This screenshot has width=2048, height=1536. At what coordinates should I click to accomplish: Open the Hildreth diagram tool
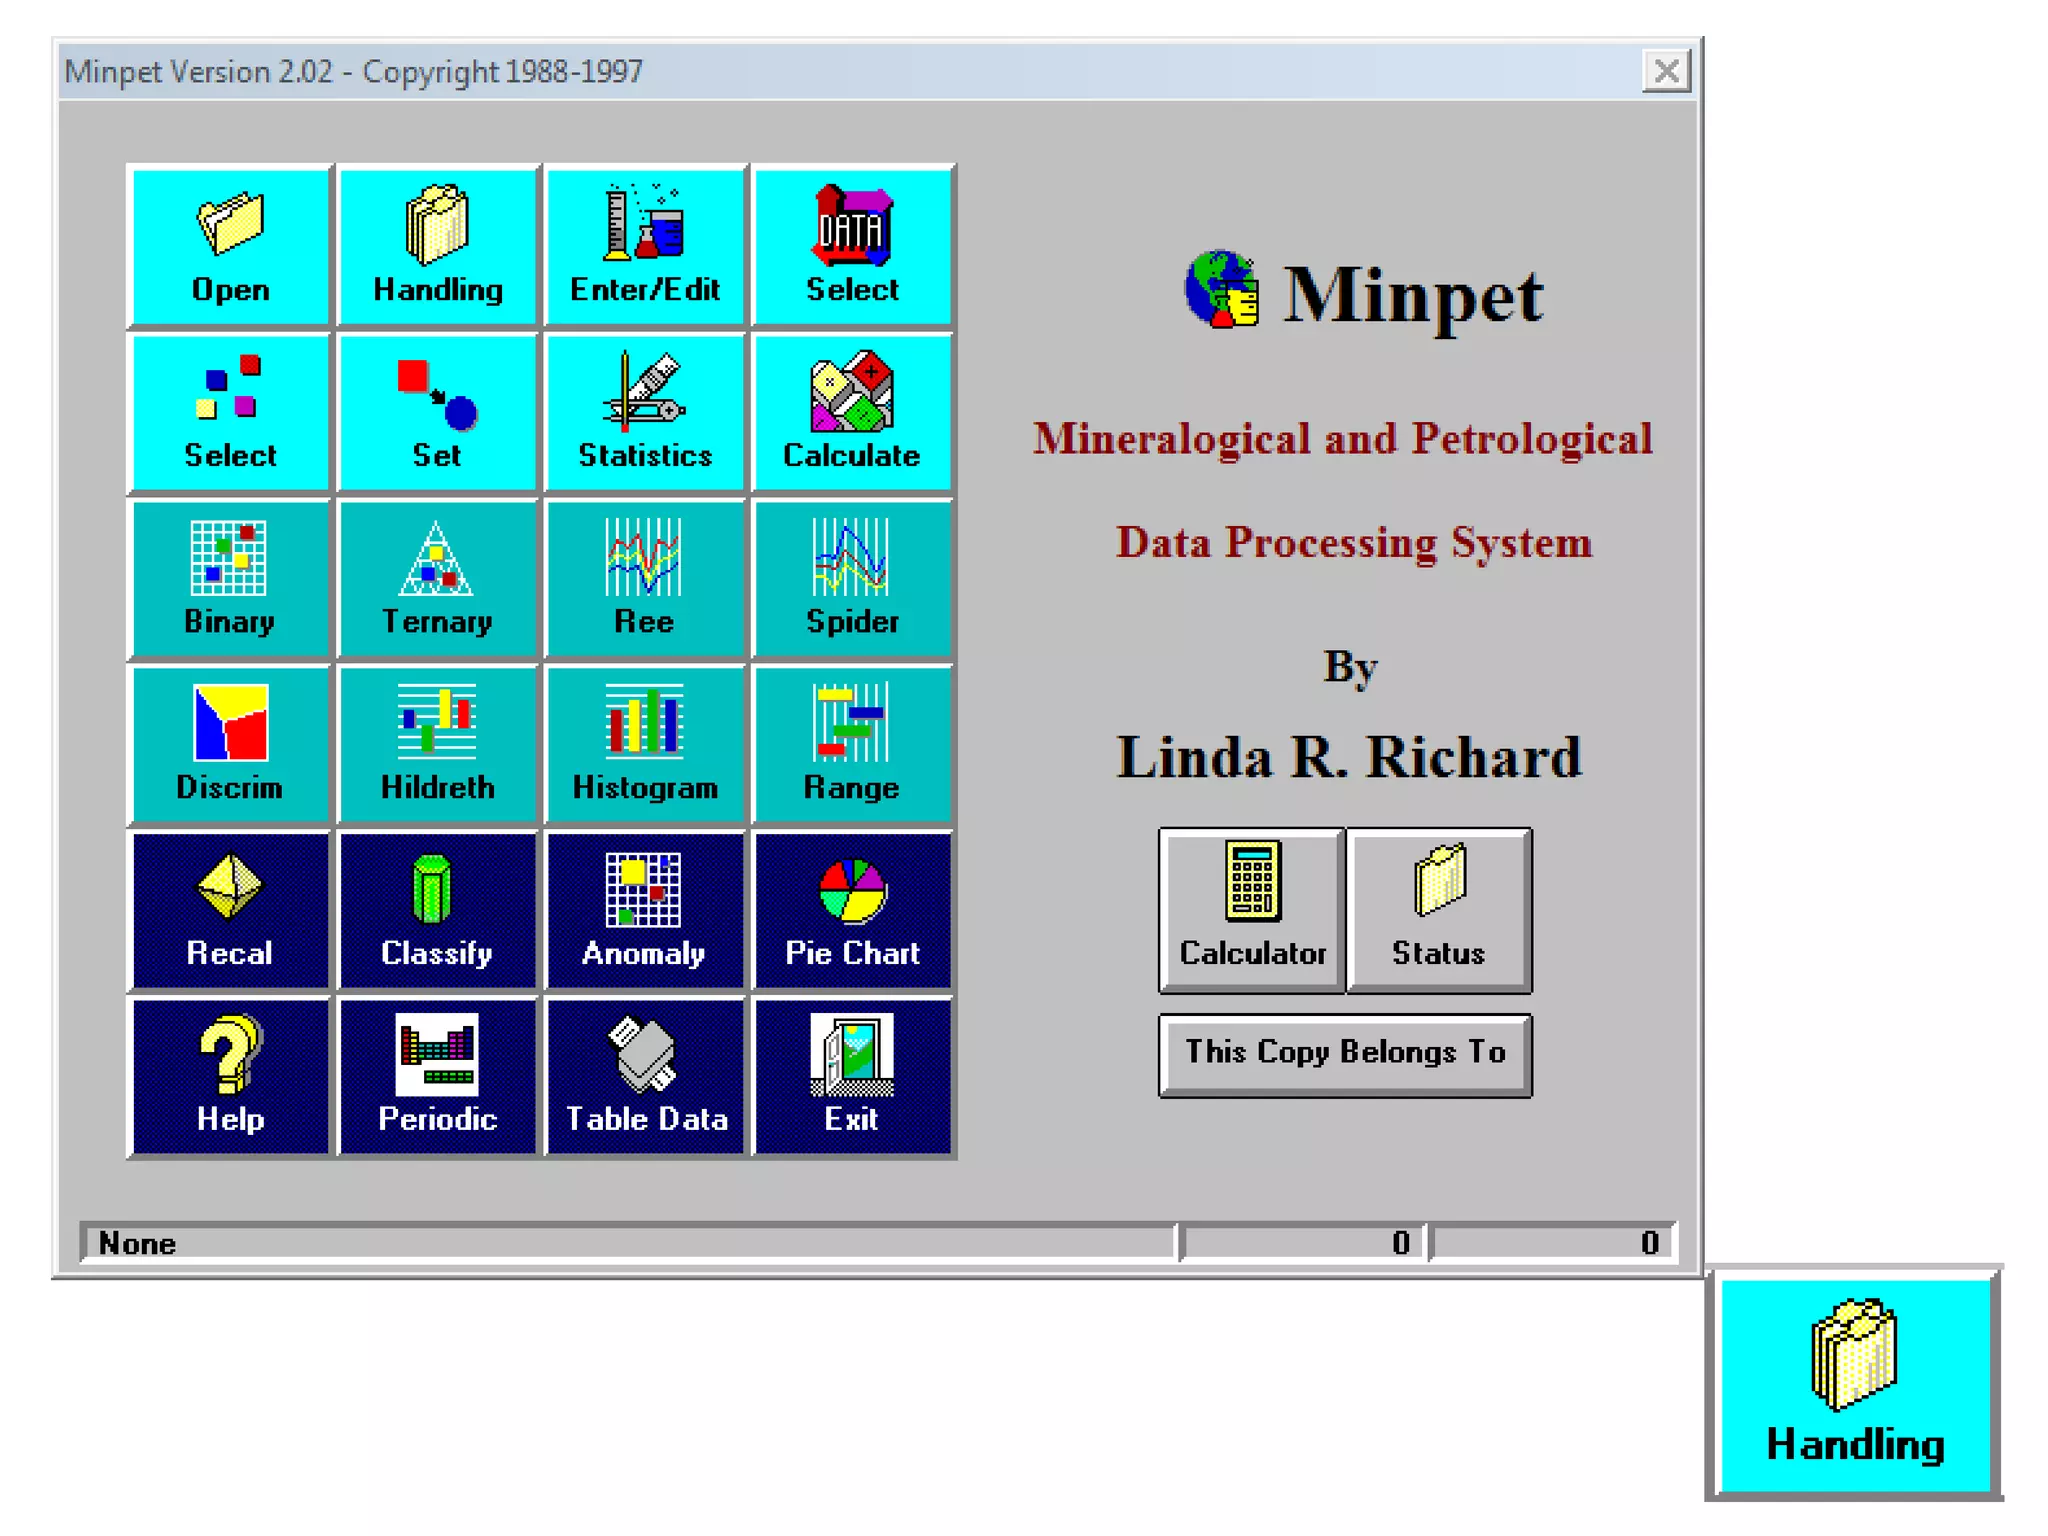(437, 745)
